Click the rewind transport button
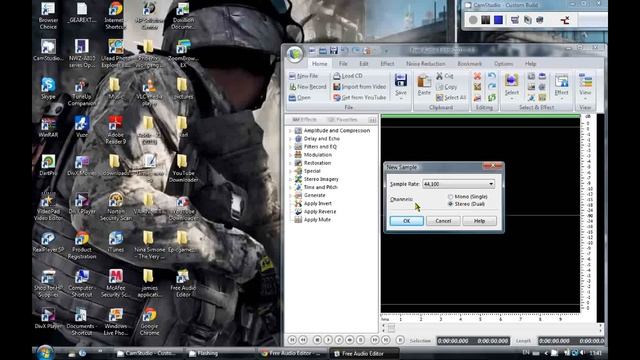 point(303,340)
